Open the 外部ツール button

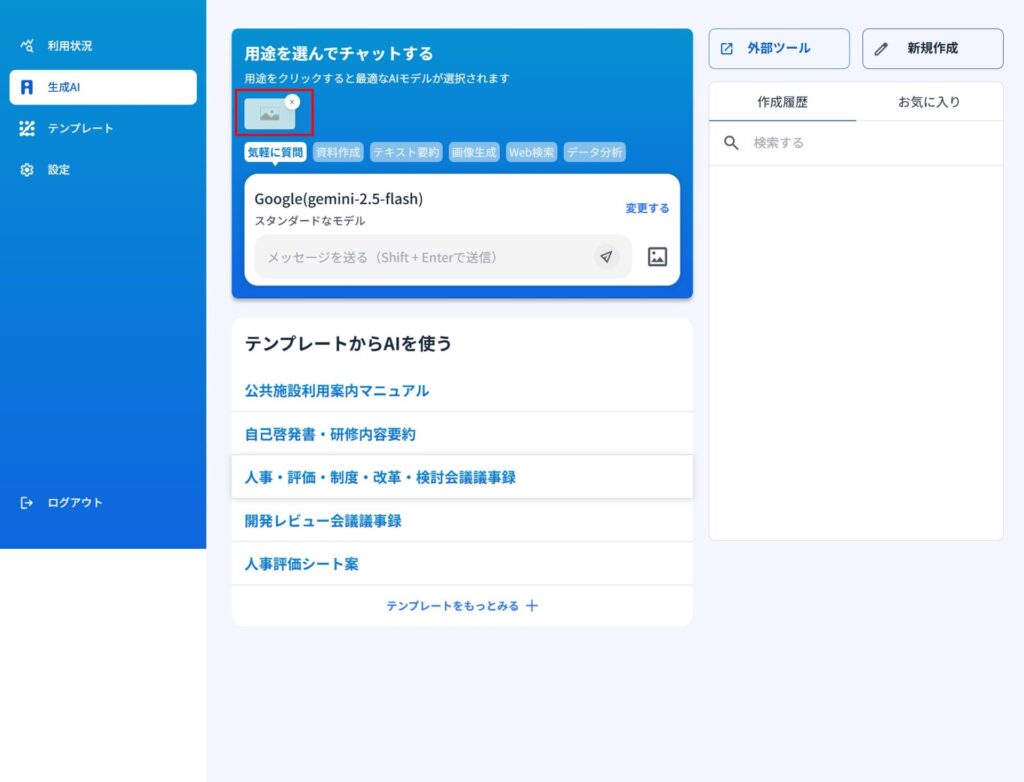[x=779, y=48]
